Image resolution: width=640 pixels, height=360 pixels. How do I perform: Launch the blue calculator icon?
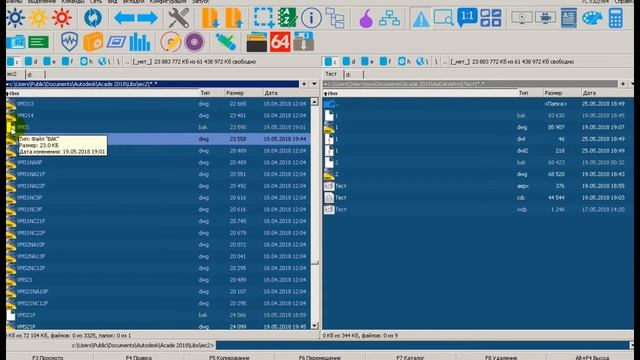pyautogui.click(x=616, y=18)
